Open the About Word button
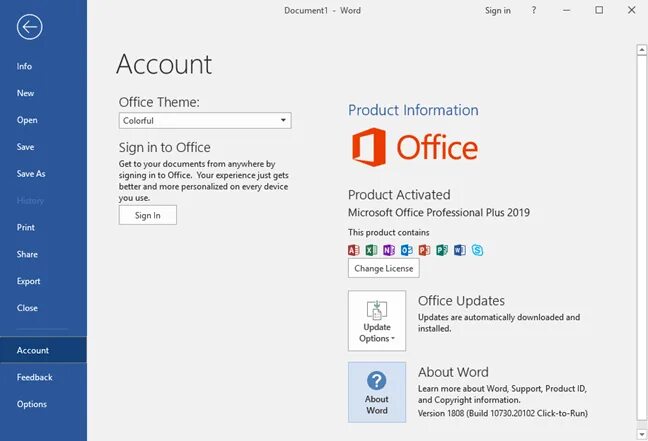Screen dimensions: 648x441 377,391
